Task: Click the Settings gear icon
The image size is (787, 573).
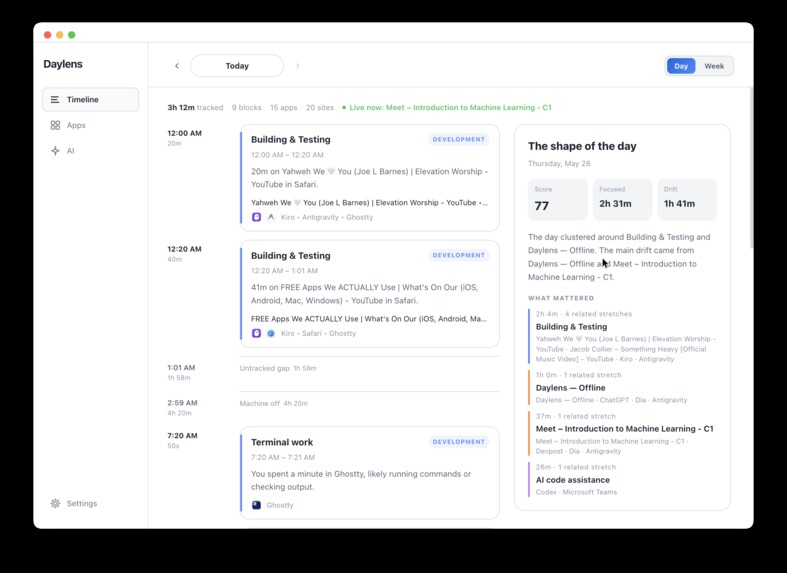Action: tap(55, 503)
